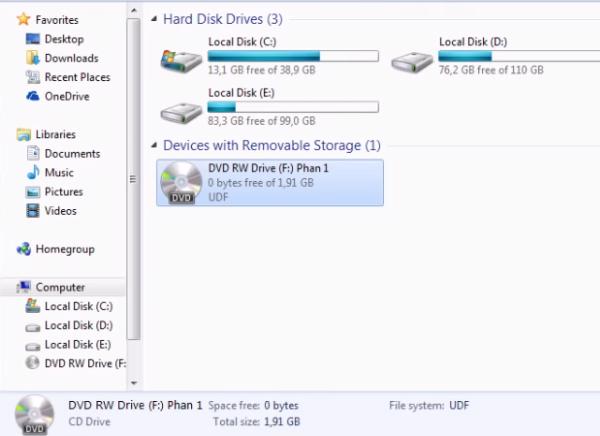
Task: Click "13,1 GB free of 38,9 GB" text
Action: [x=262, y=70]
